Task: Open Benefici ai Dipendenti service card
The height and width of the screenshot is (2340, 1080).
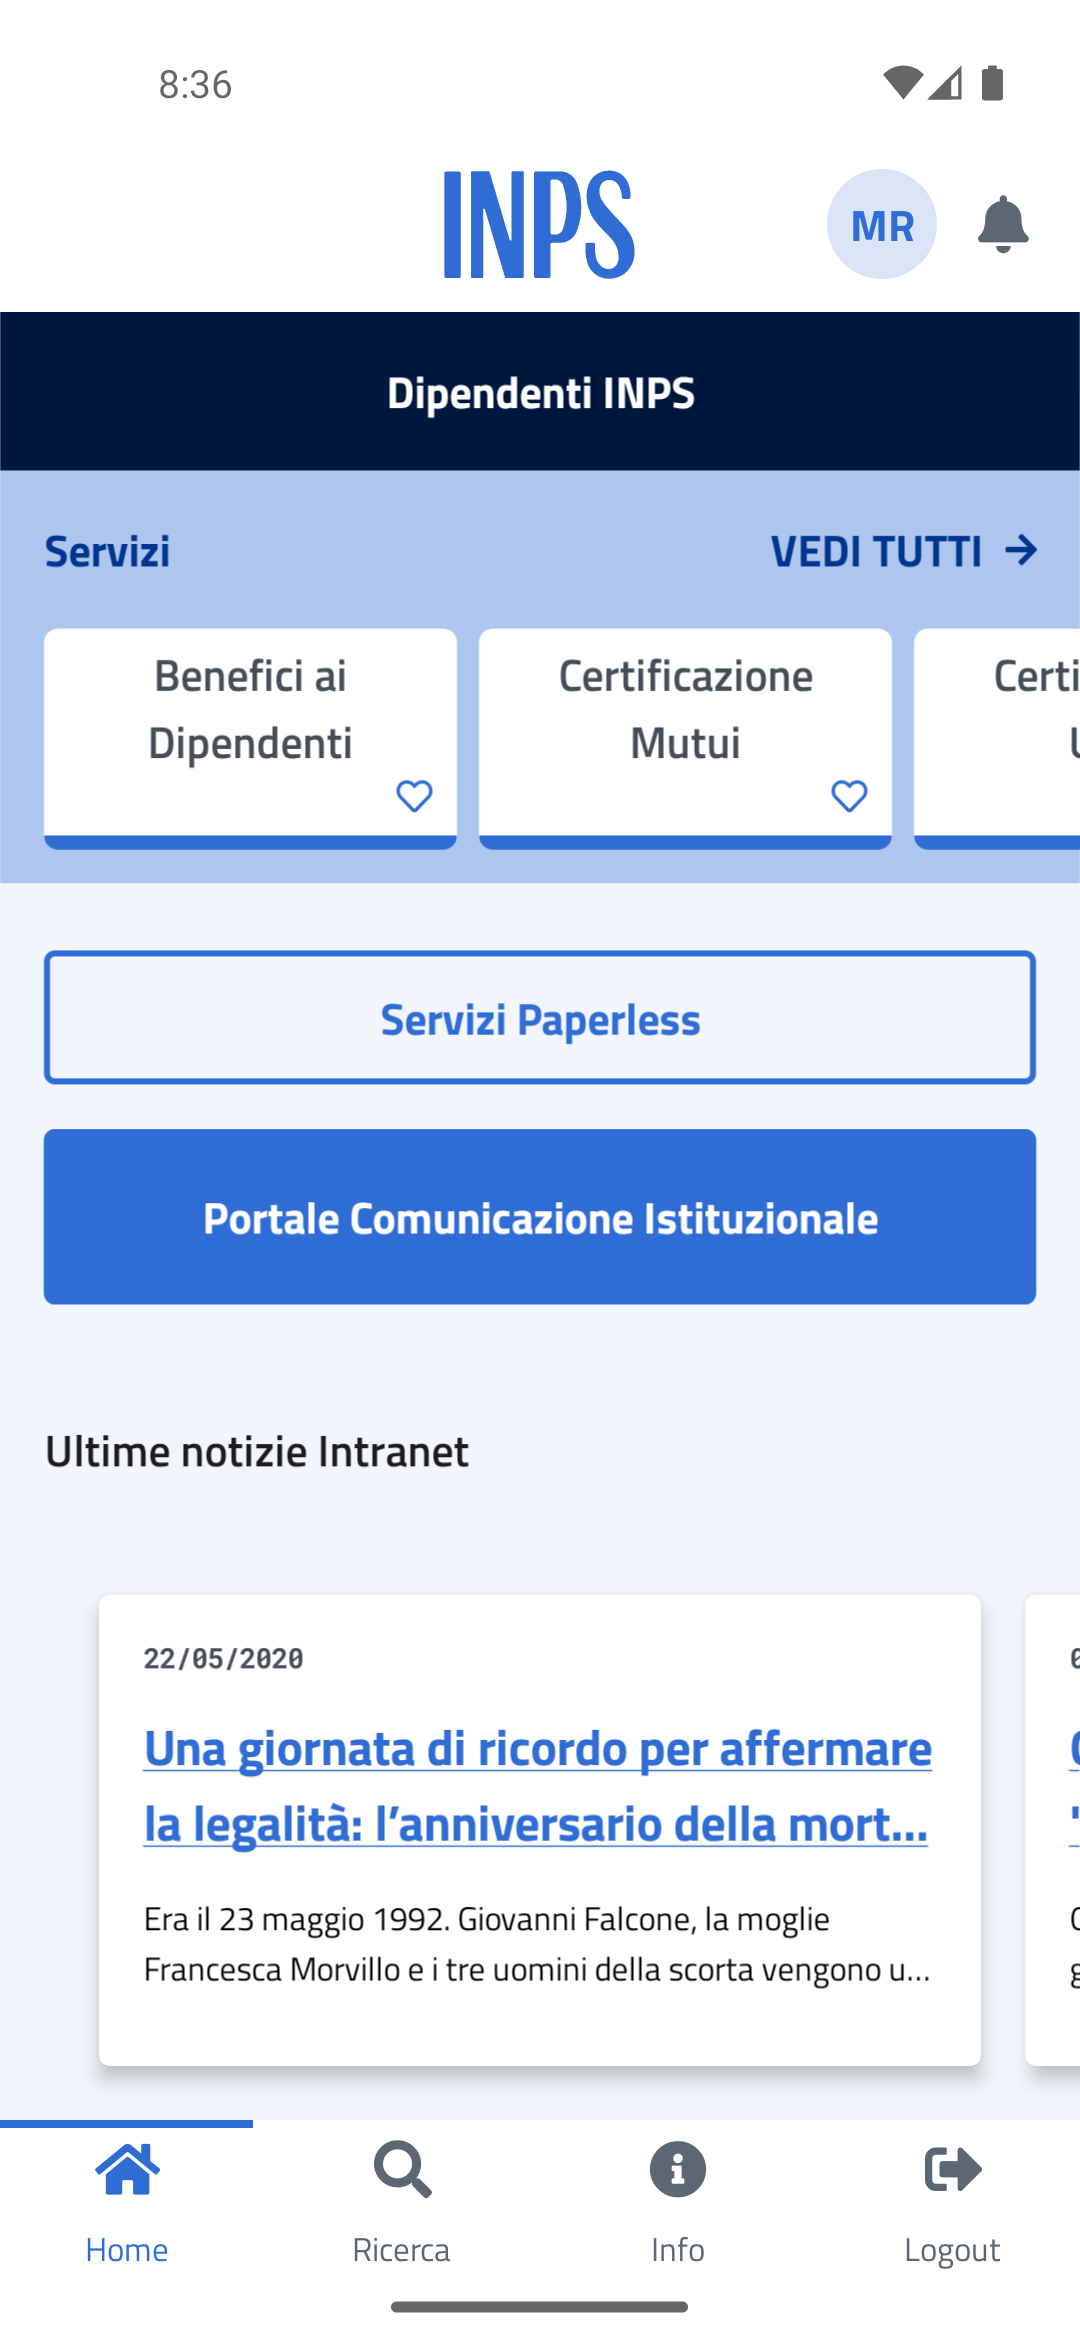Action: (x=250, y=738)
